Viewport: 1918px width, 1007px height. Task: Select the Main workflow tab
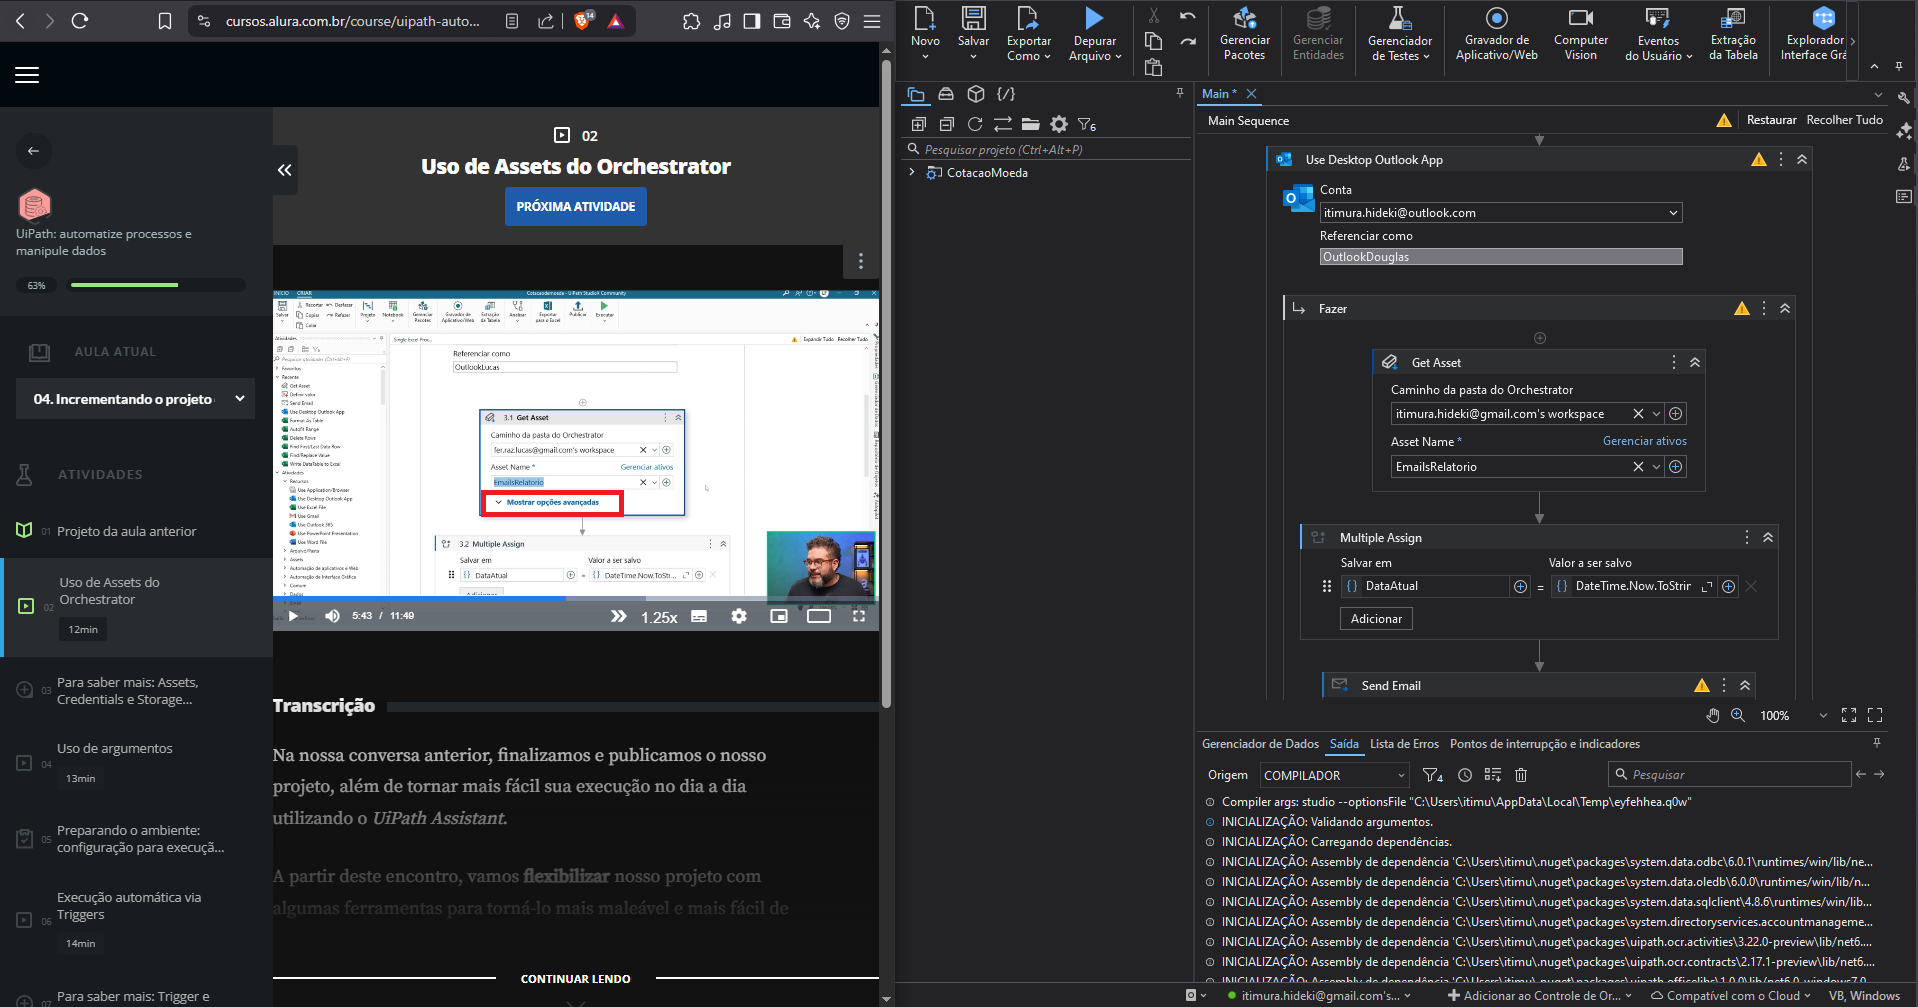1219,94
